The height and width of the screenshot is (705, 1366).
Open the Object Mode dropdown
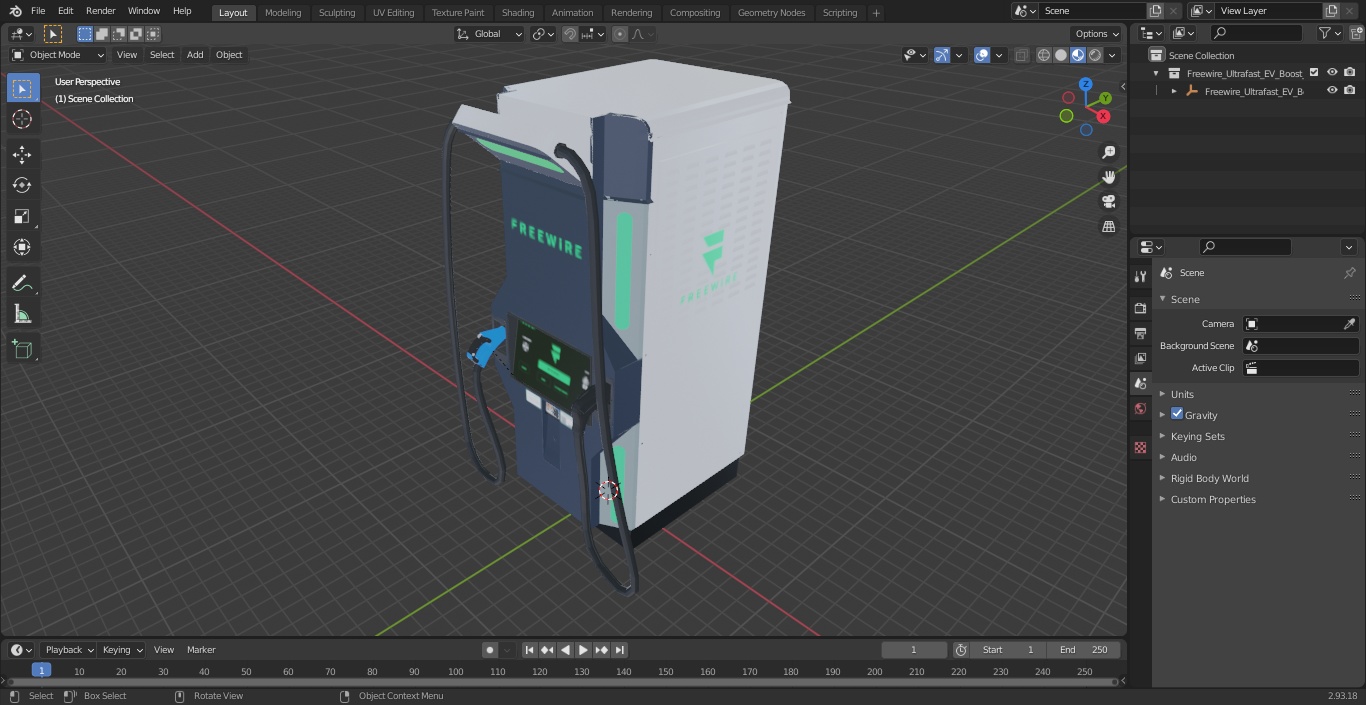58,55
